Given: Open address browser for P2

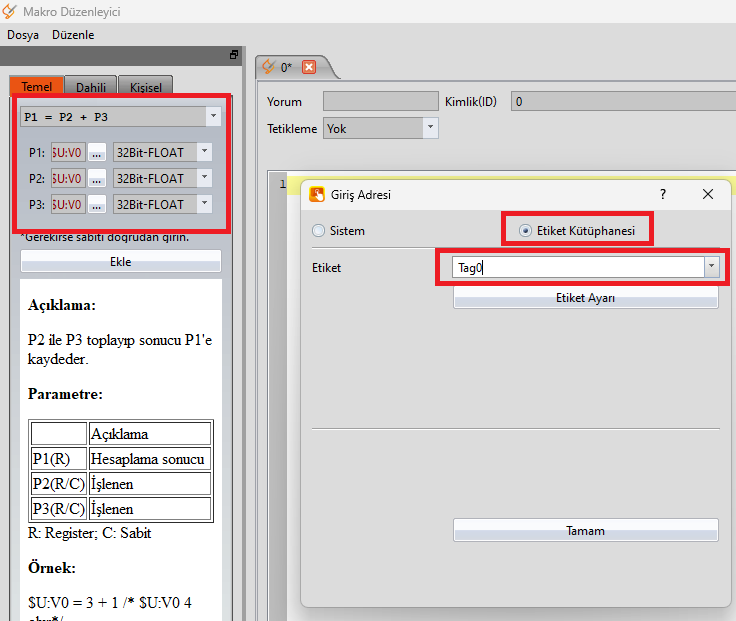Looking at the screenshot, I should point(97,178).
